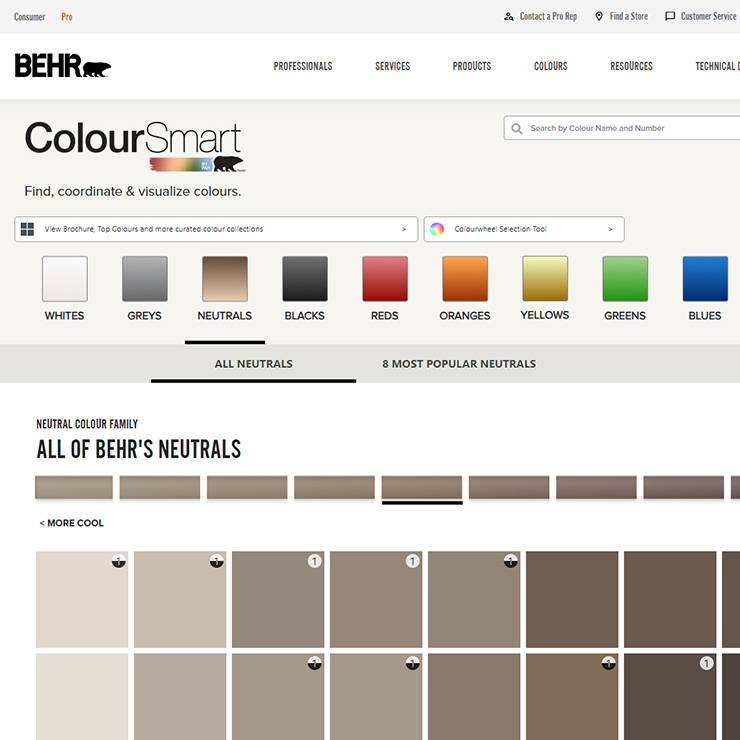This screenshot has height=740, width=740.
Task: Open first-row seventh dark brown tile
Action: (x=670, y=599)
